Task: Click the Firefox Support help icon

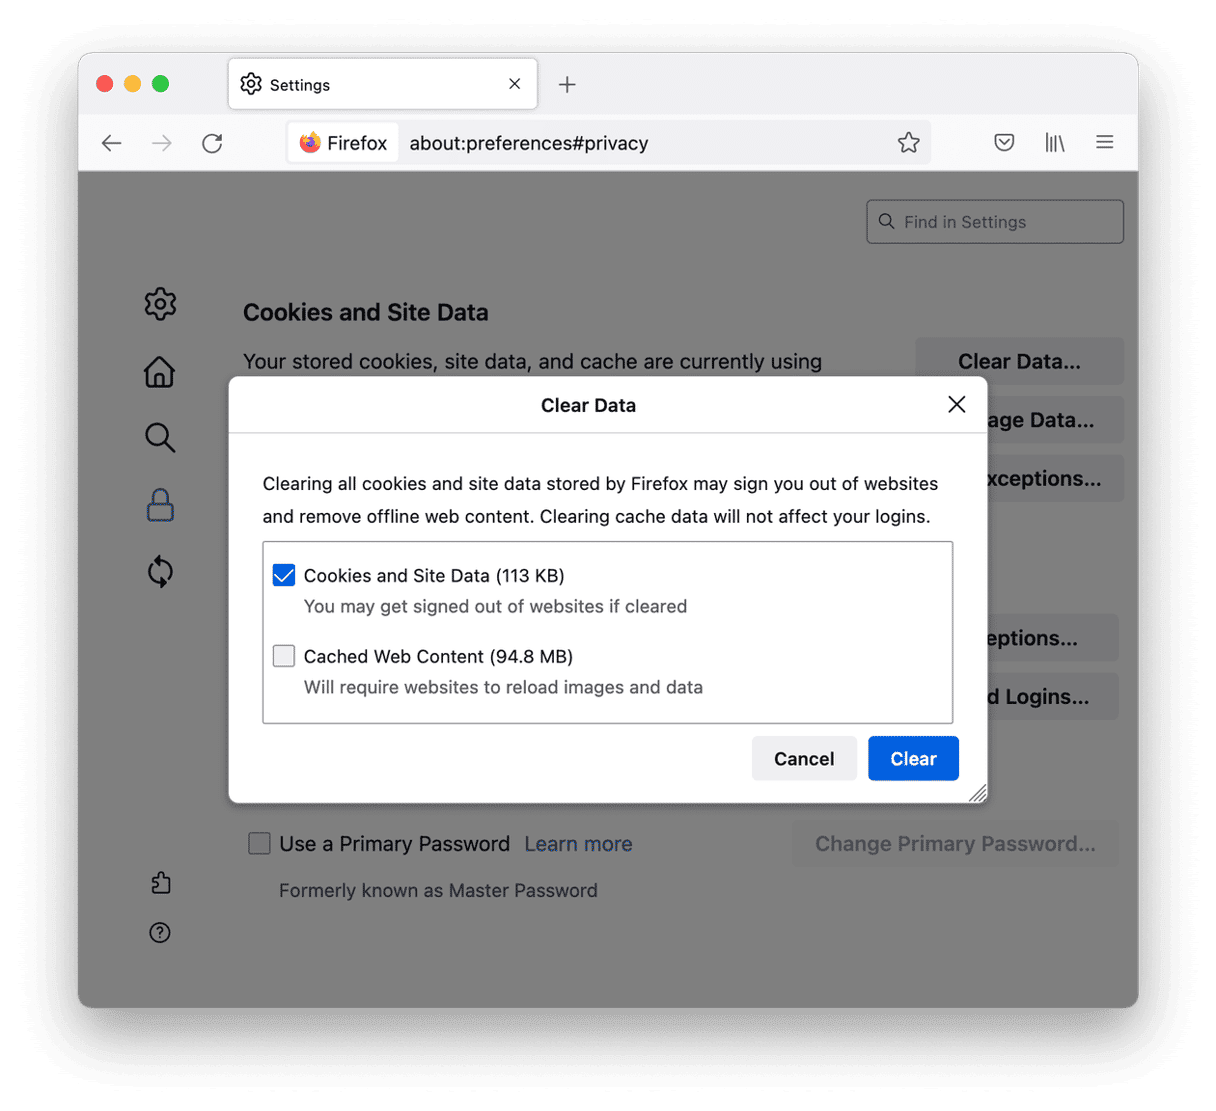Action: pyautogui.click(x=160, y=932)
